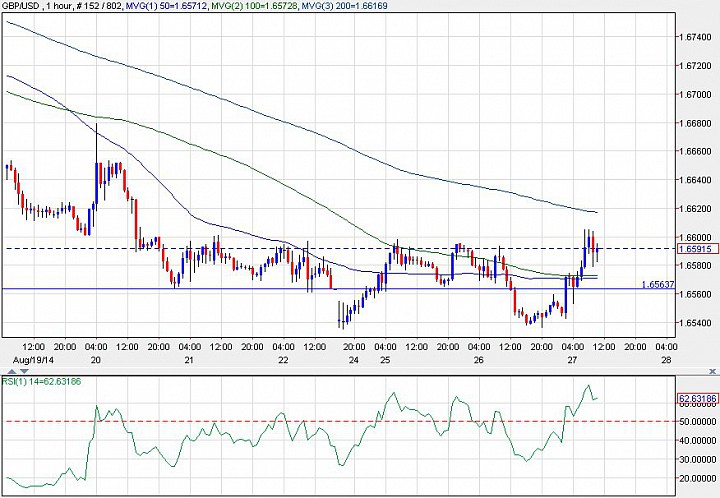Click the RSI 50.00000 axis level label

click(x=697, y=421)
